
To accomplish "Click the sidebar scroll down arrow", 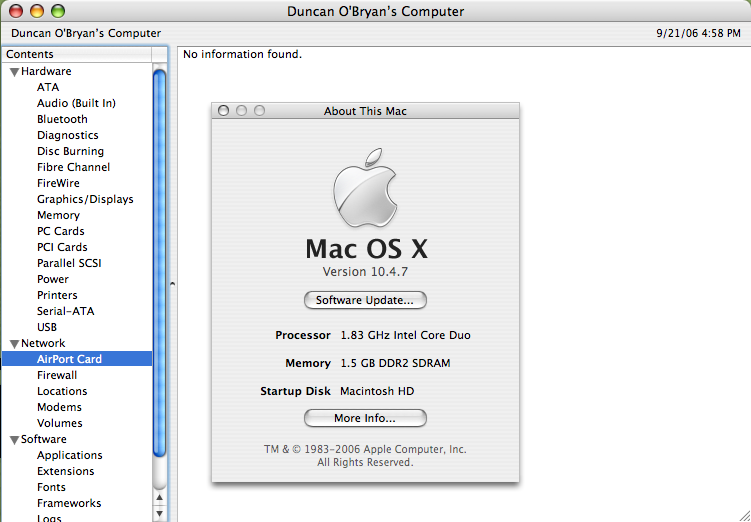I will tap(159, 514).
